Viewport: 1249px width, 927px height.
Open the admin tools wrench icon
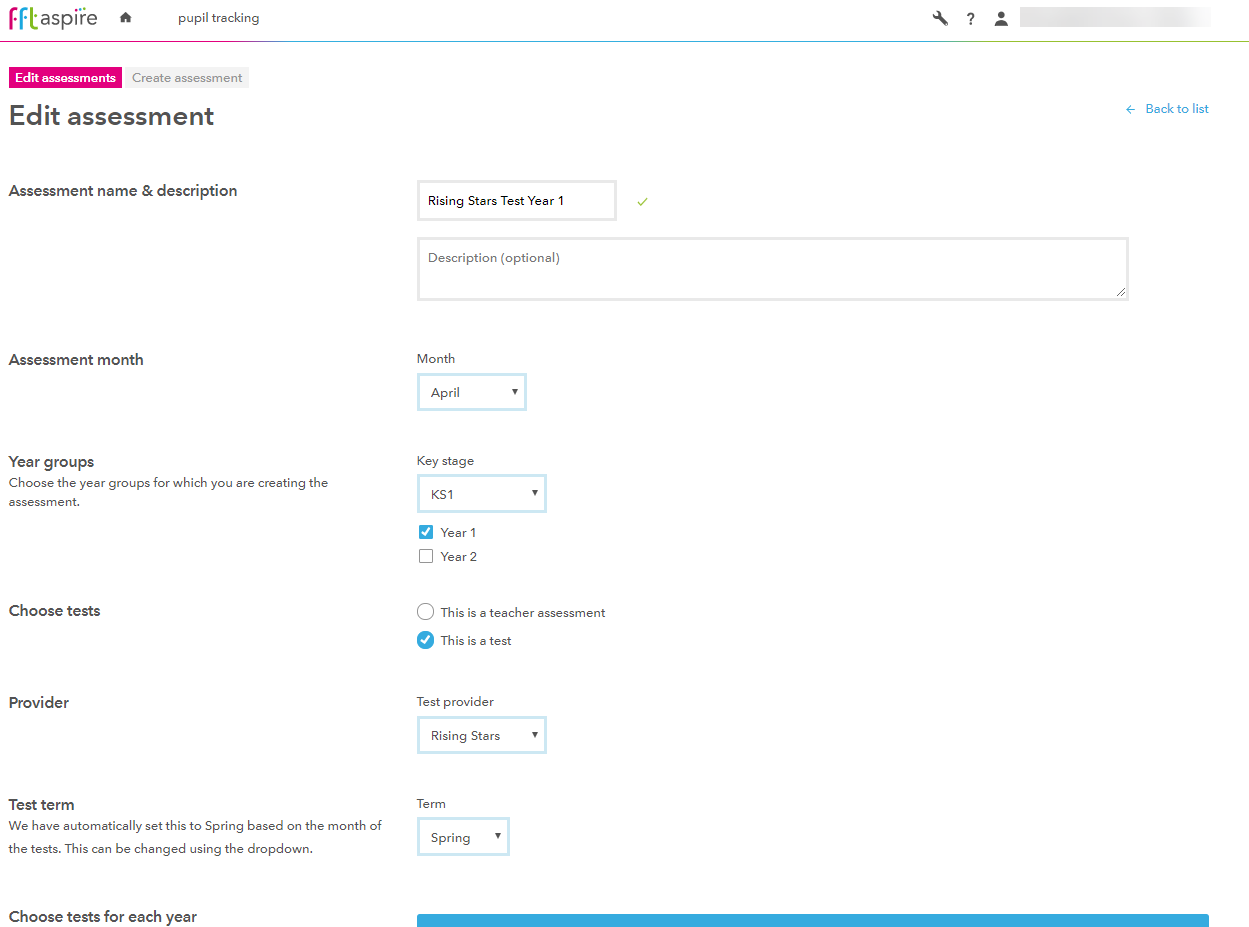(939, 17)
